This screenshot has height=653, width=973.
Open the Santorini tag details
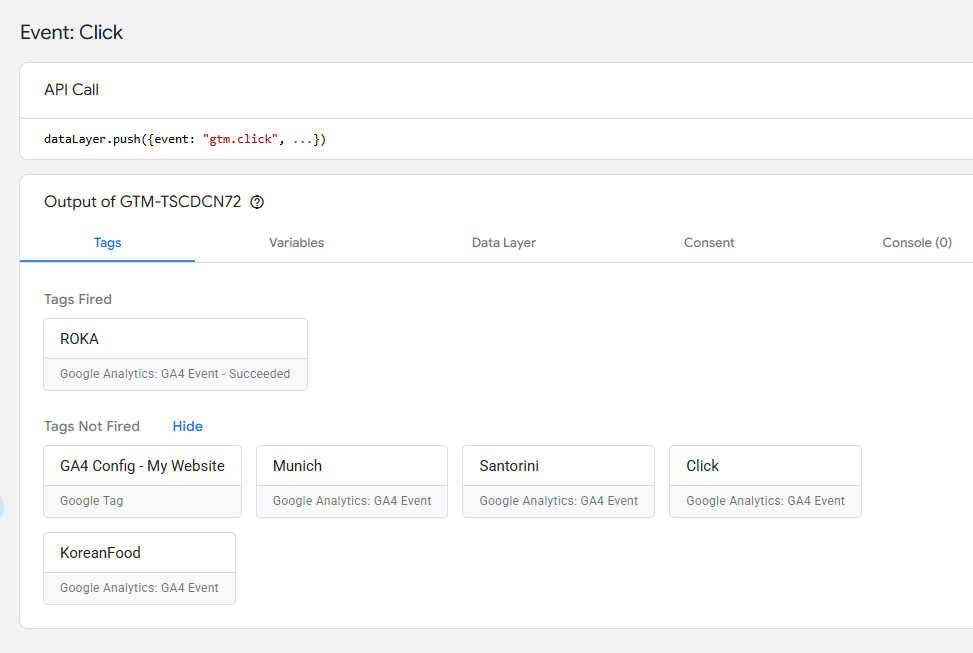558,481
